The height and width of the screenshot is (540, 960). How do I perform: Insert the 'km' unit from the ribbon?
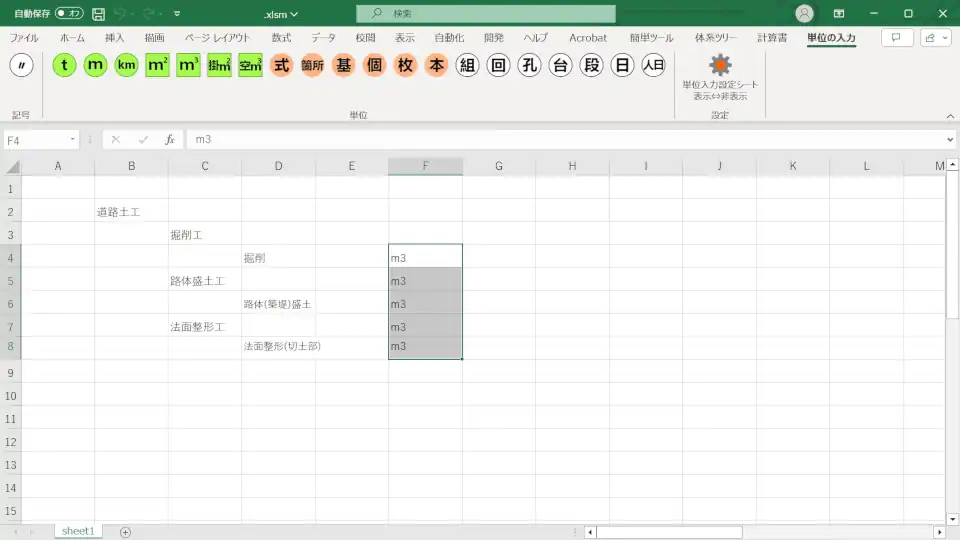point(126,66)
